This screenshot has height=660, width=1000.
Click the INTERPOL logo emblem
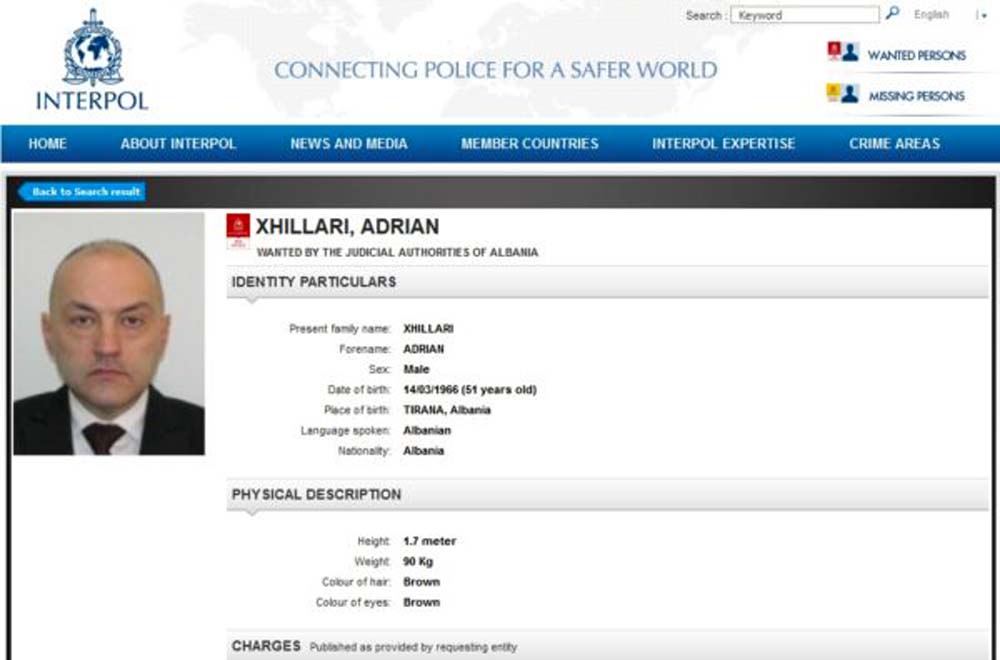click(x=92, y=48)
